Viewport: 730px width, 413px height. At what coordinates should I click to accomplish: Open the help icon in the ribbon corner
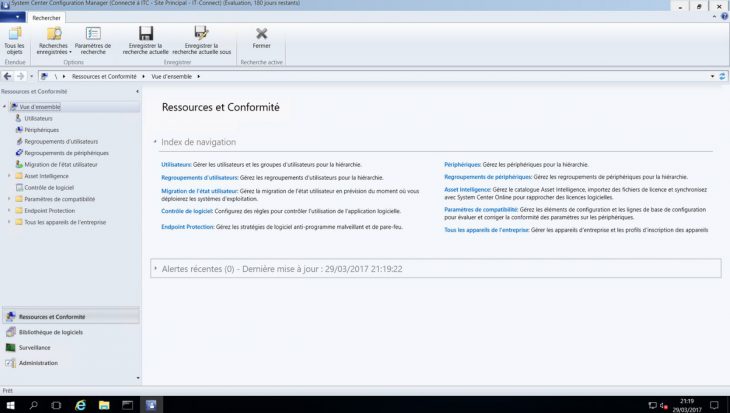[722, 18]
